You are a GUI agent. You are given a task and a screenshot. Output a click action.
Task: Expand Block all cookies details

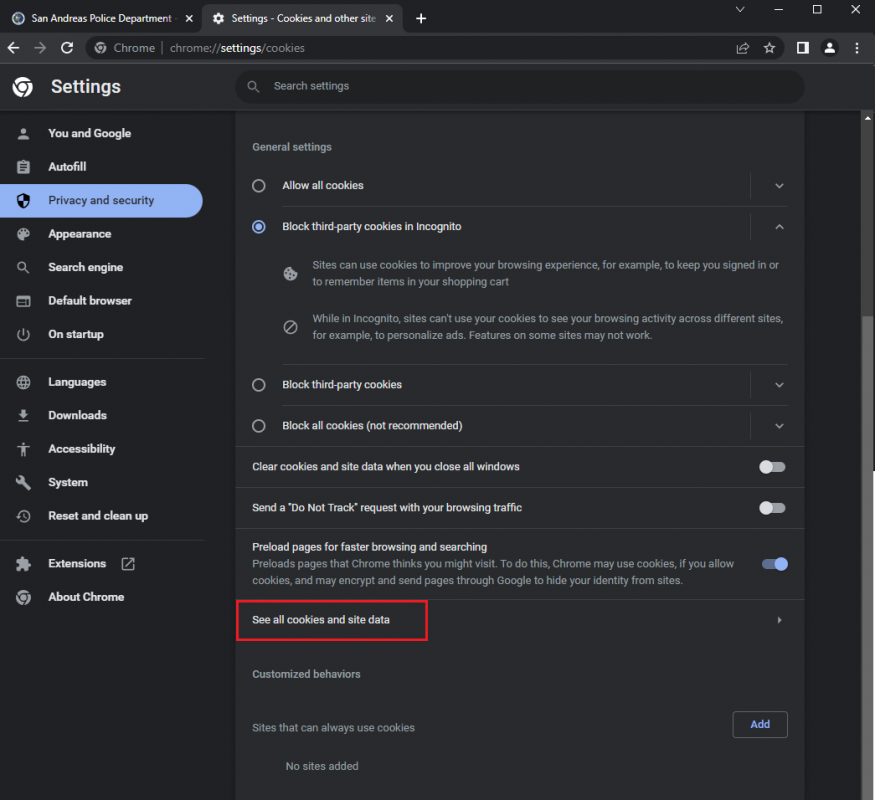coord(780,426)
